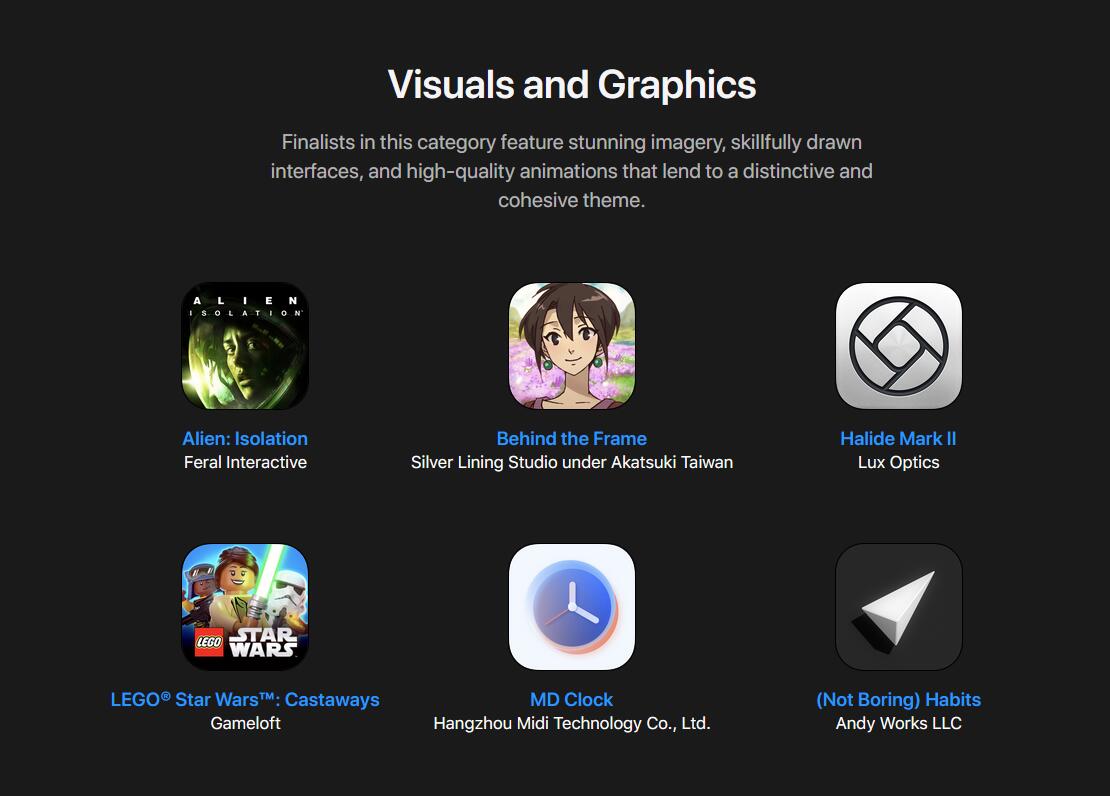Click Silver Lining Studio under Akatsuki Taiwan text

572,462
